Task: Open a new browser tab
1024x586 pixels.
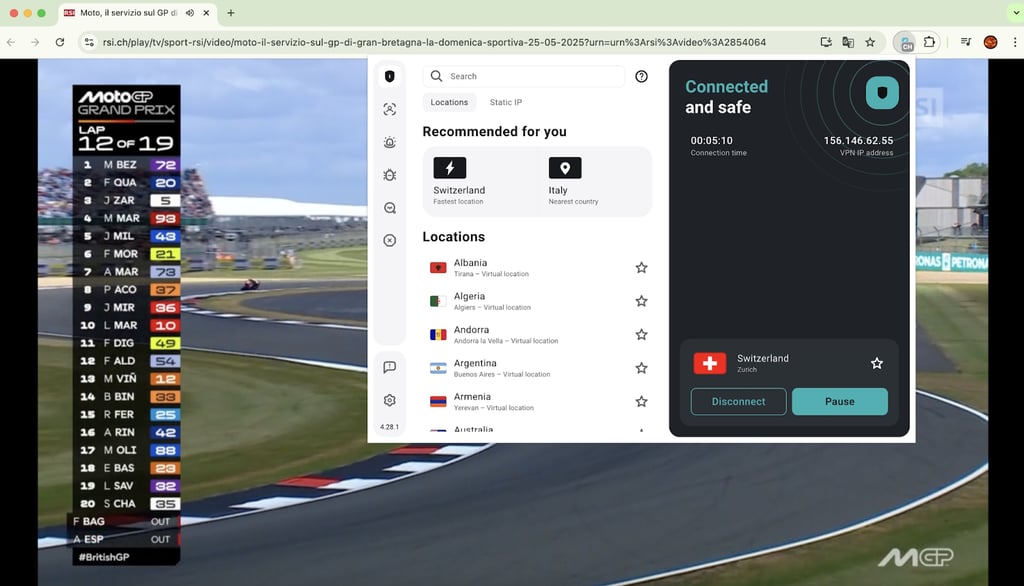Action: pos(231,13)
